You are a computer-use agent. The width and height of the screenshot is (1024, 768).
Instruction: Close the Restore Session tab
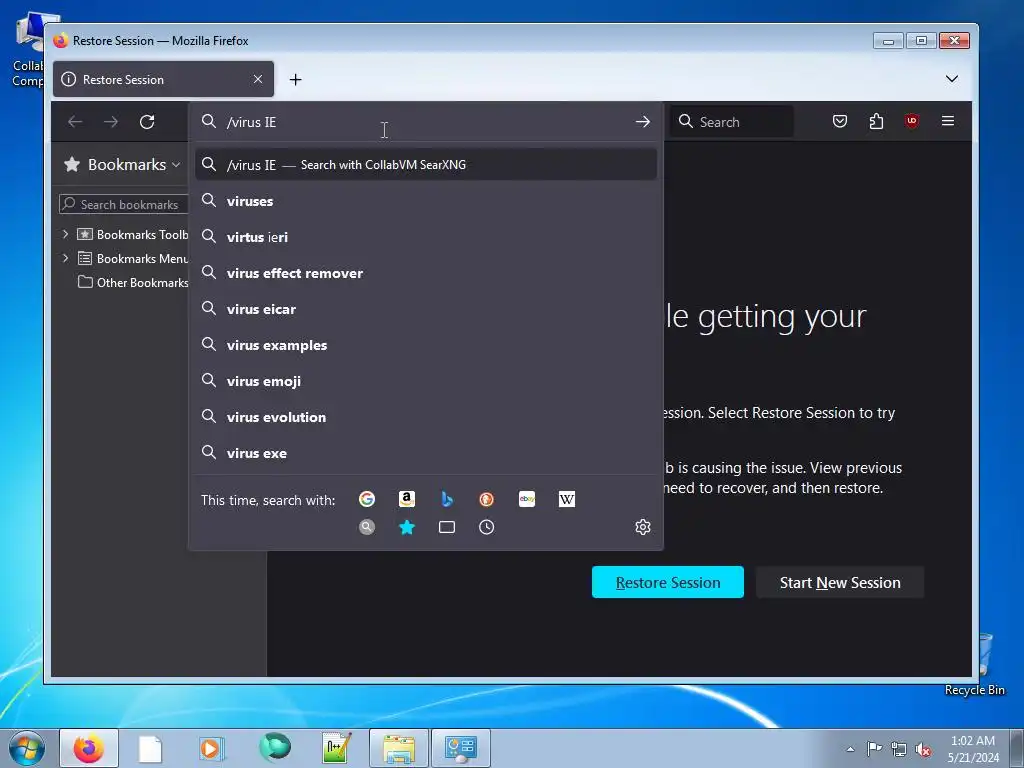[258, 79]
